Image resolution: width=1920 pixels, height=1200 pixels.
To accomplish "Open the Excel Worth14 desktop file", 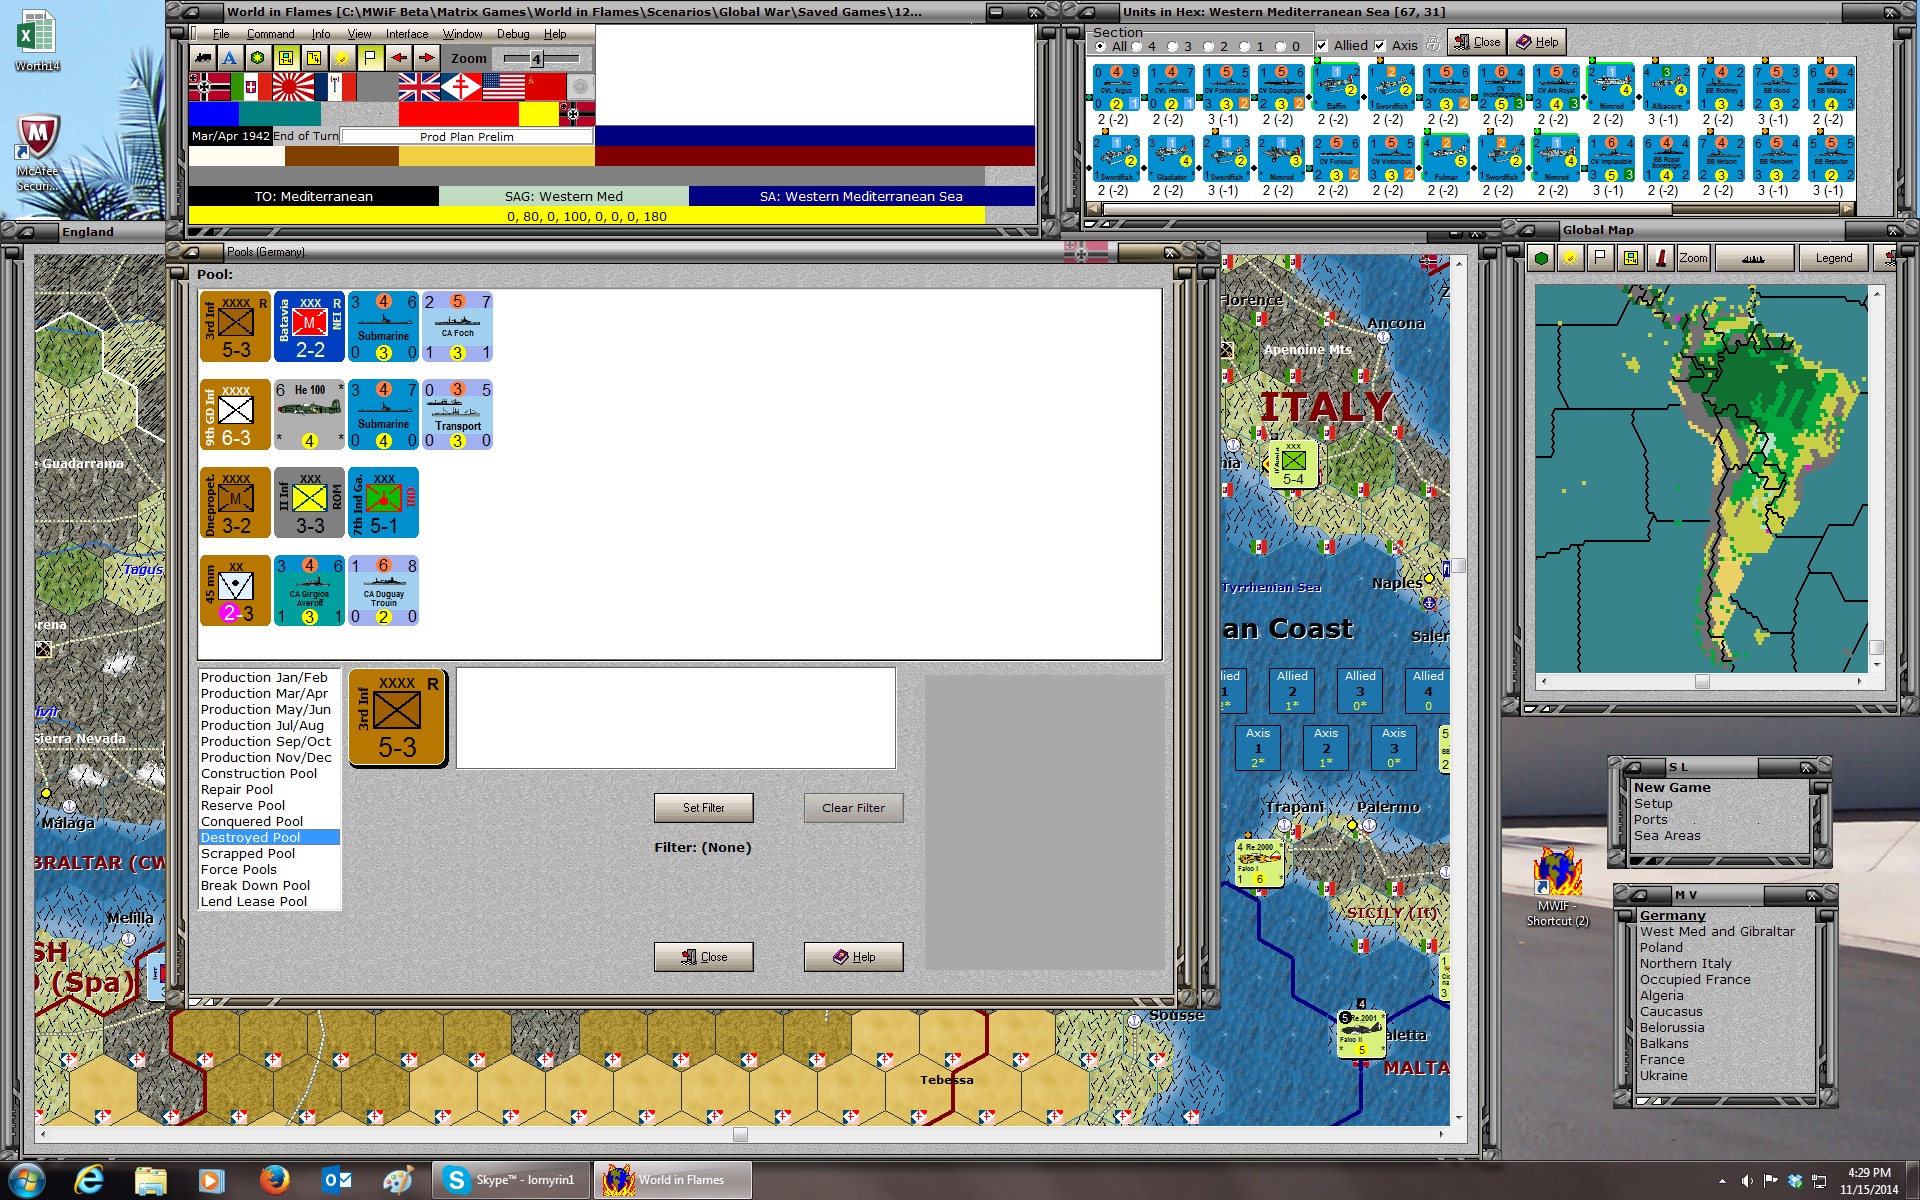I will (37, 40).
